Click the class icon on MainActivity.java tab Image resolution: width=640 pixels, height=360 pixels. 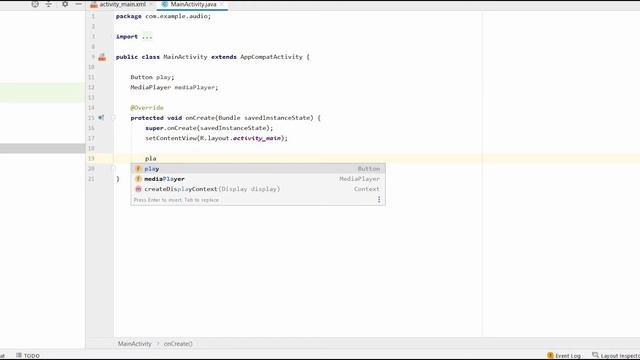click(164, 4)
